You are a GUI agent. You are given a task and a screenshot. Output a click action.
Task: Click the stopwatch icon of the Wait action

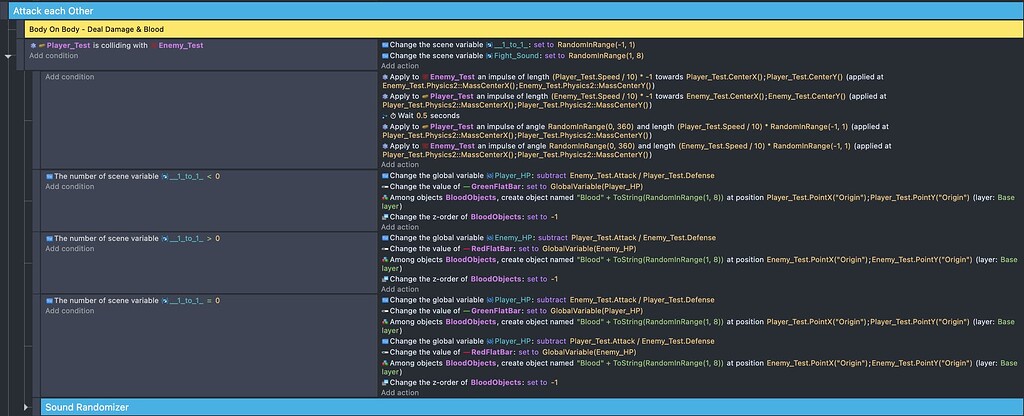coord(392,116)
